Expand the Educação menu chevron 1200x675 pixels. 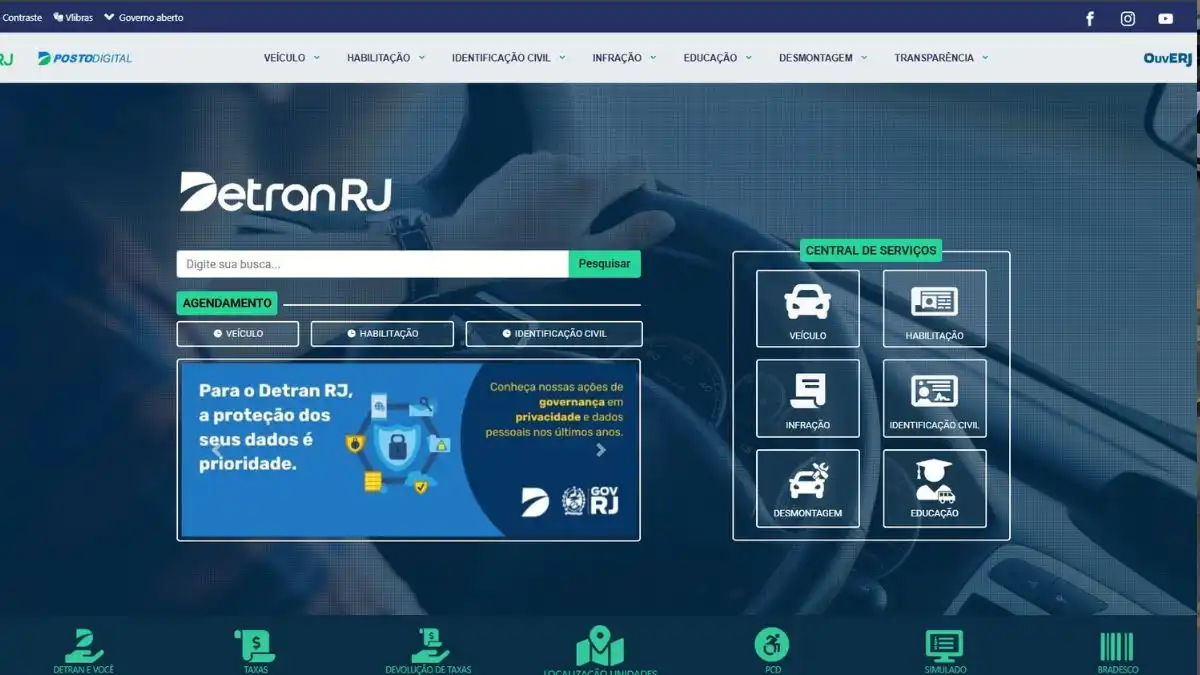748,57
